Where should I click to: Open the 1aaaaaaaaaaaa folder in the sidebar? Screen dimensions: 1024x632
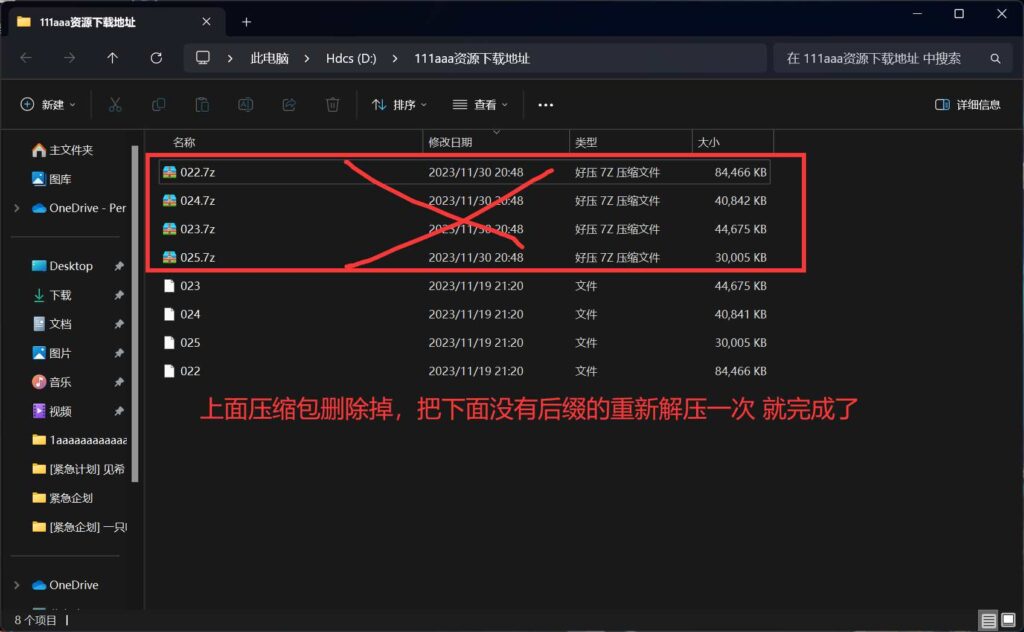click(x=79, y=440)
